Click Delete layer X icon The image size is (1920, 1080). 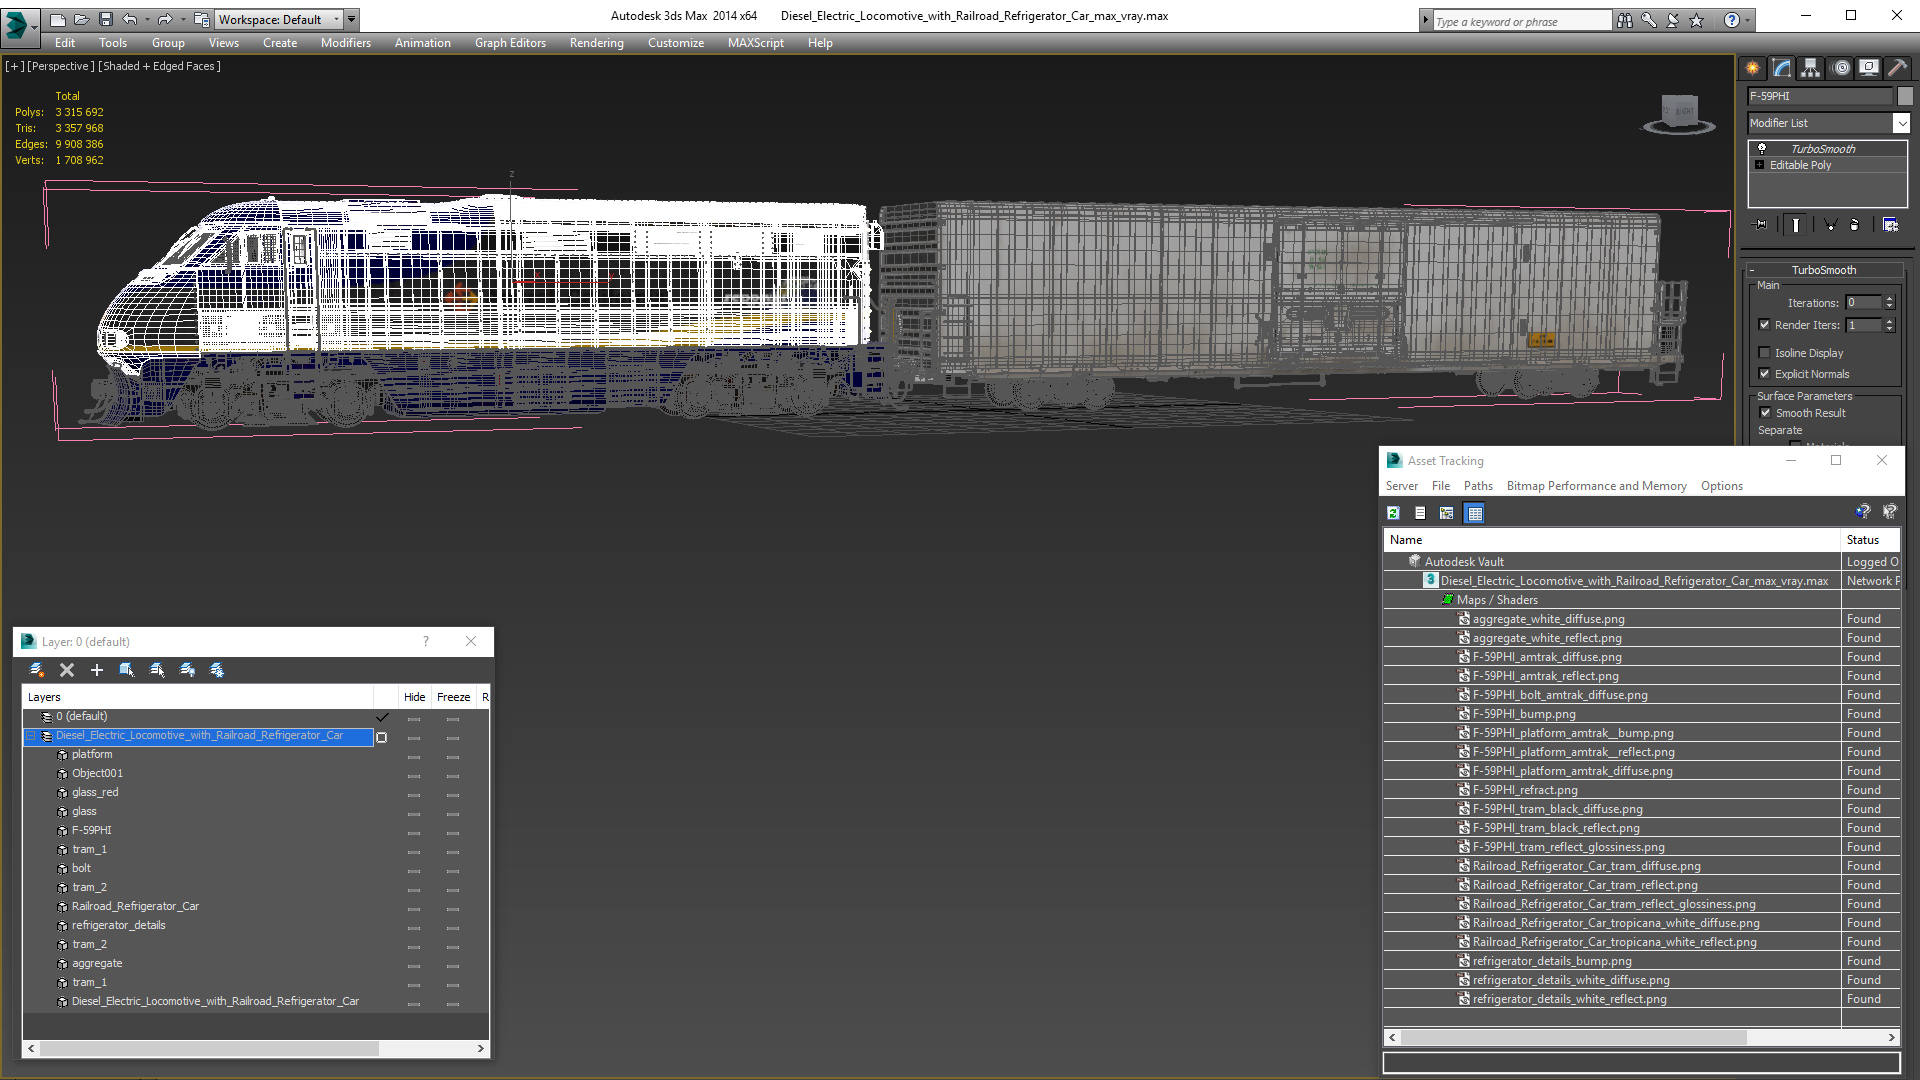(67, 670)
